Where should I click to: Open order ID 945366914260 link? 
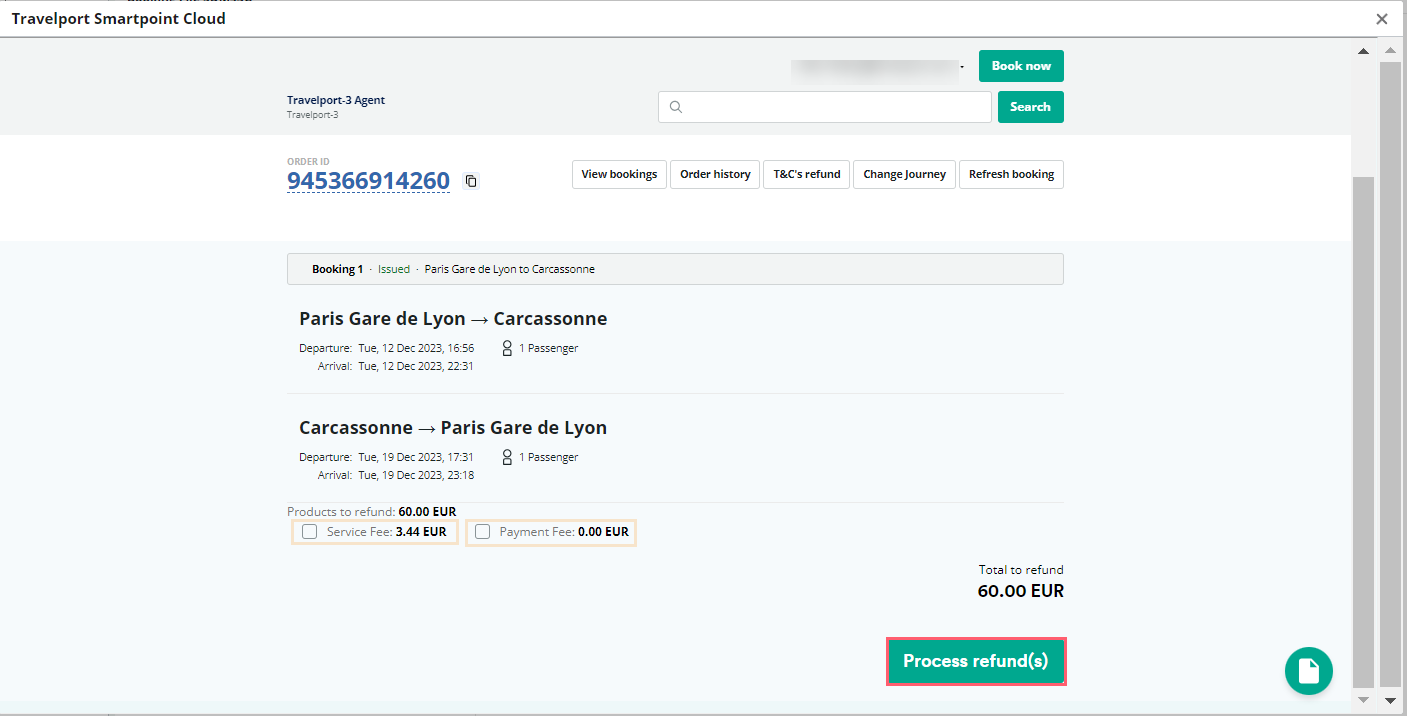click(x=369, y=181)
